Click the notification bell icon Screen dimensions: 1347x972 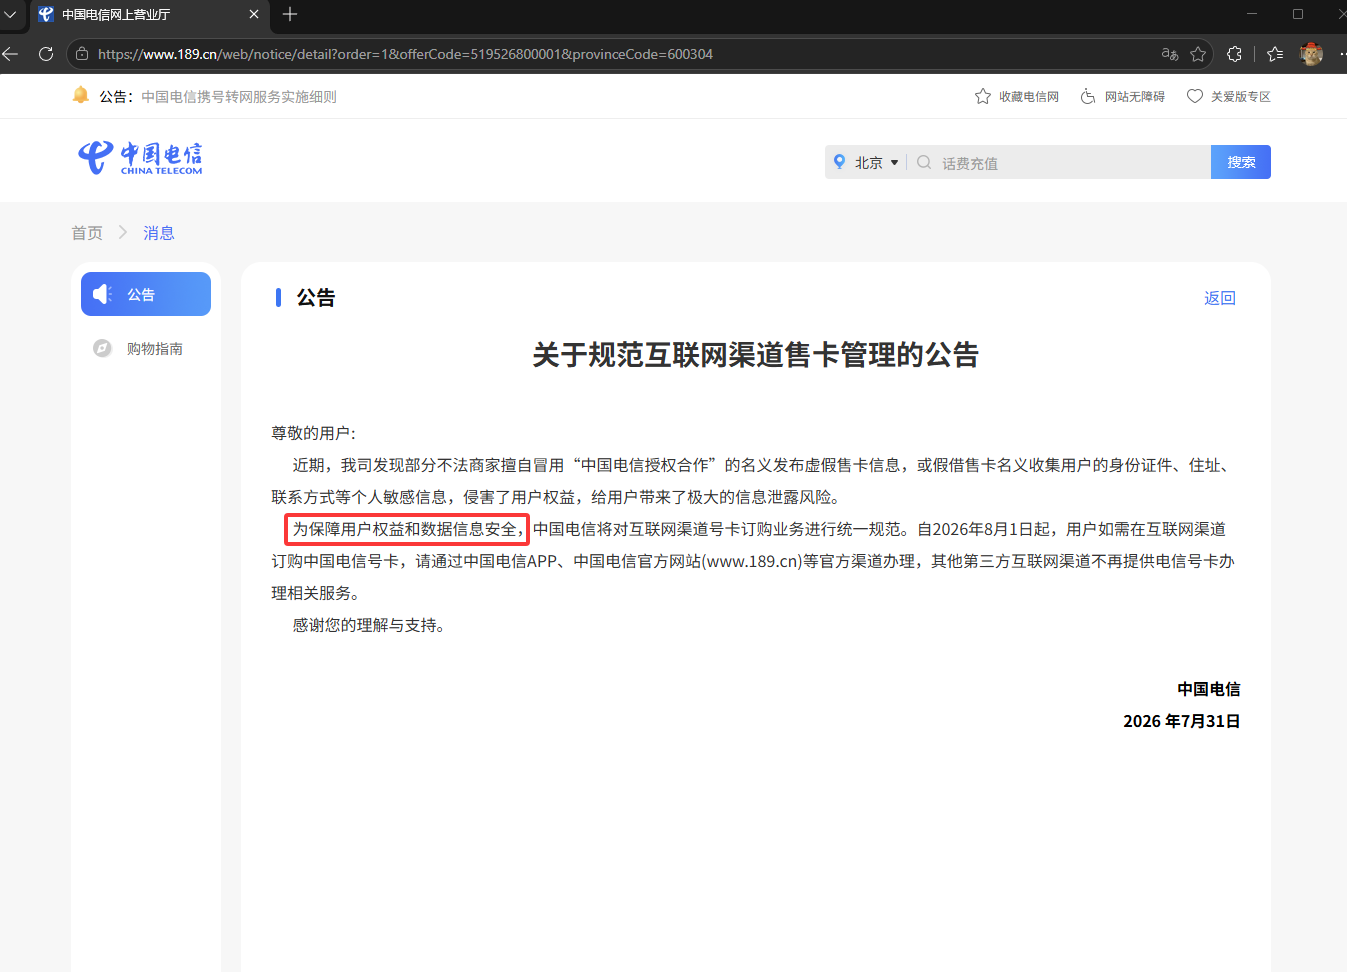(x=81, y=95)
